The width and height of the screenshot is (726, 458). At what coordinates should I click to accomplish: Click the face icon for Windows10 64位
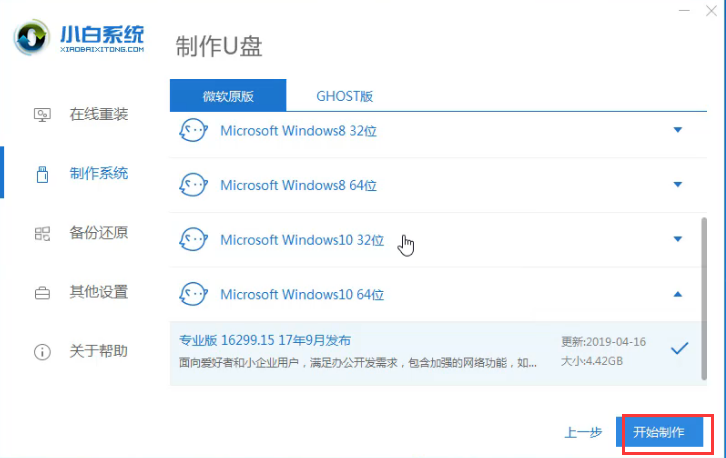click(x=194, y=294)
